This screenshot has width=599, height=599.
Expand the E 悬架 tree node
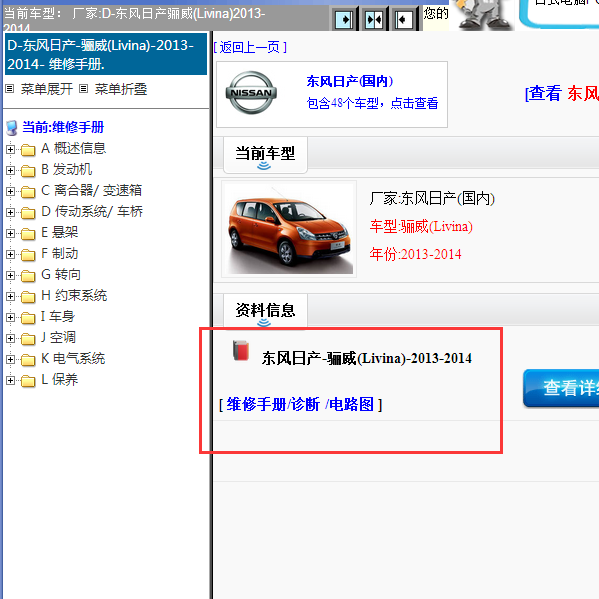point(10,233)
